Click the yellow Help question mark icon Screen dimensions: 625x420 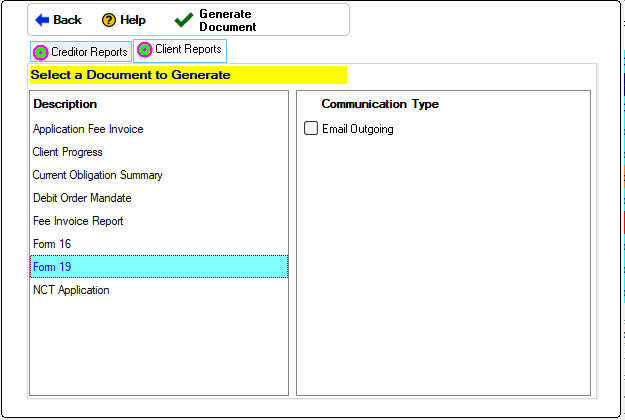(x=109, y=20)
